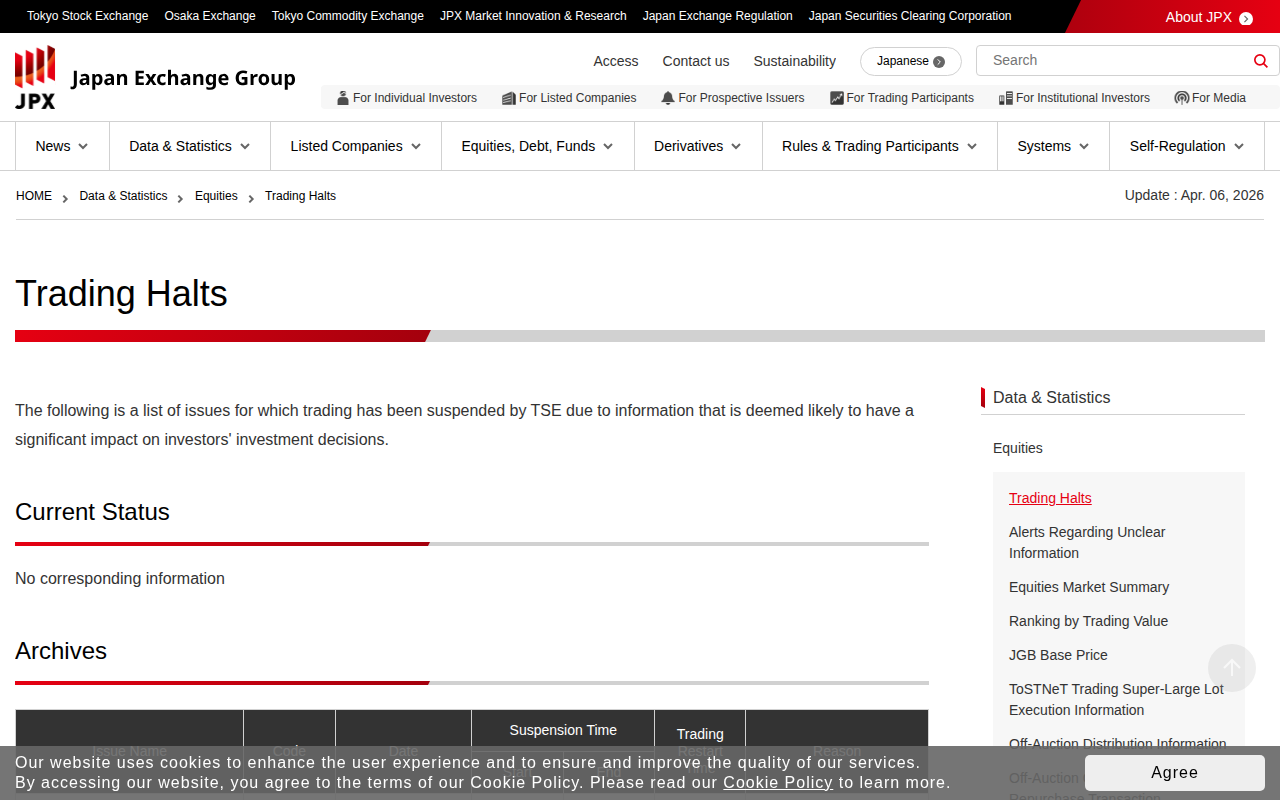1280x800 pixels.
Task: Expand the News dropdown menu
Action: point(62,146)
